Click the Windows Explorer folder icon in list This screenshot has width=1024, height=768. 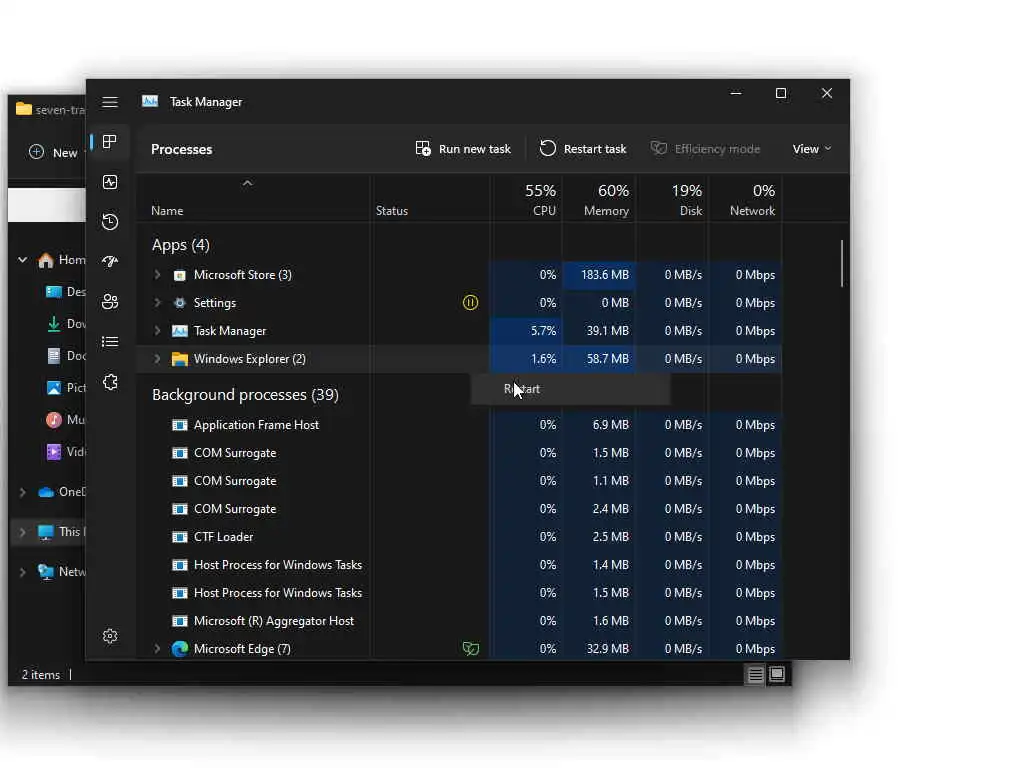[x=180, y=359]
